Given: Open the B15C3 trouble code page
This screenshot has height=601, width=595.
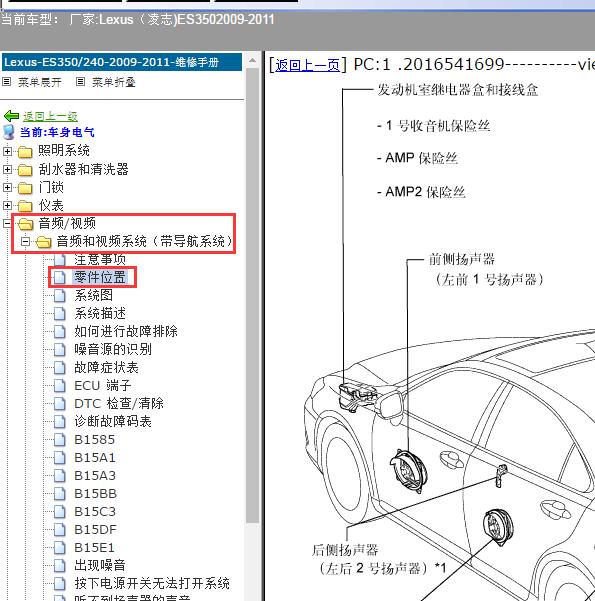Looking at the screenshot, I should [x=95, y=511].
